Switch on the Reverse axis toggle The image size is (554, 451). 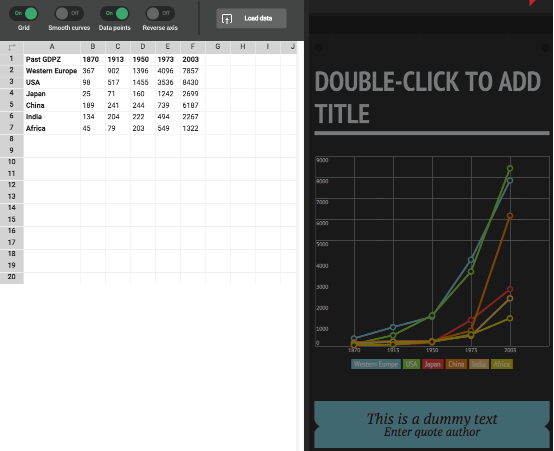tap(160, 13)
